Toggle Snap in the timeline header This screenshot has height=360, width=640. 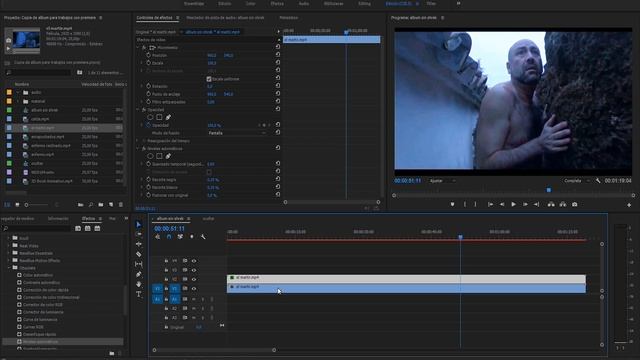pos(169,237)
